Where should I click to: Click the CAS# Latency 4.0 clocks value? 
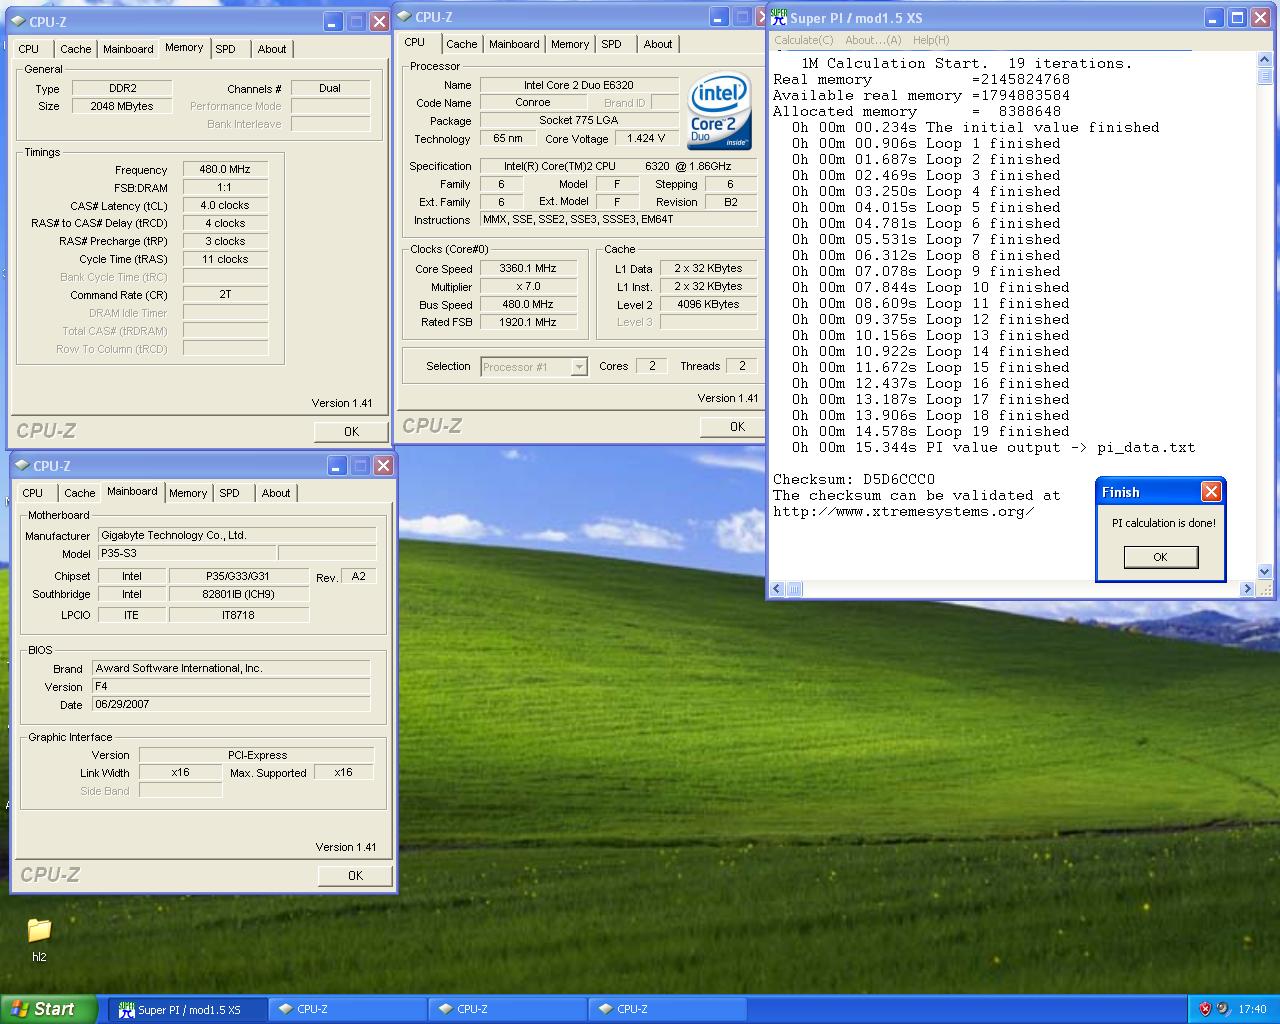click(x=225, y=205)
